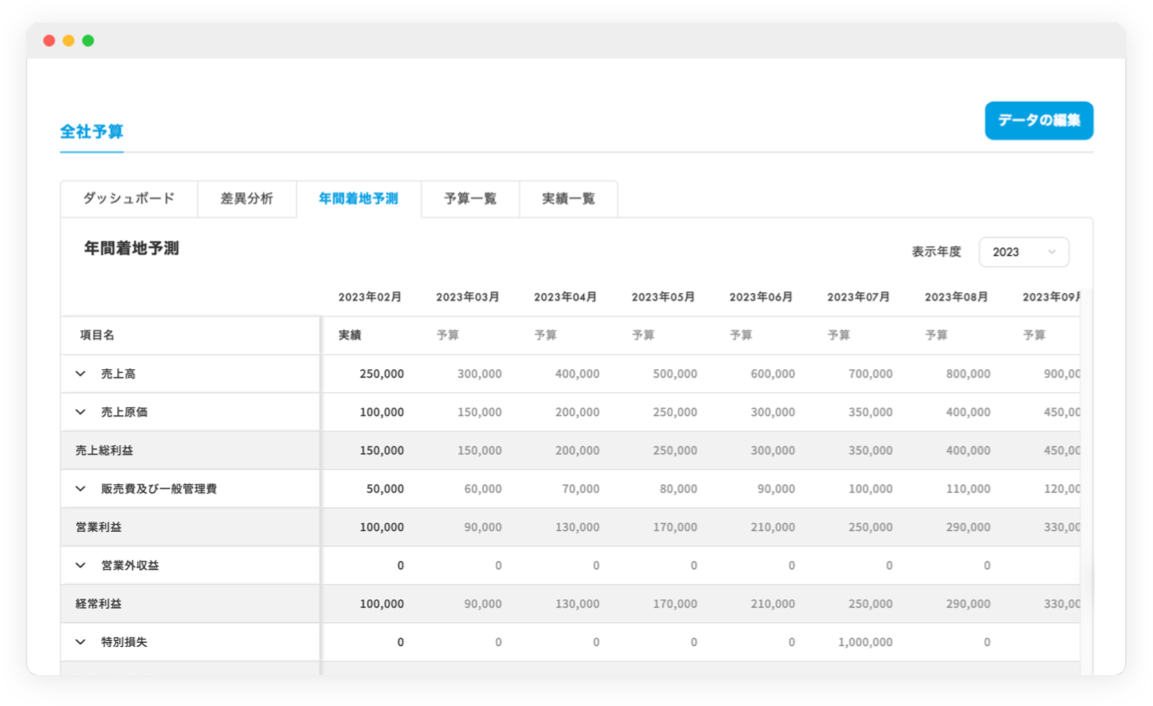
Task: Open the 全社予算 heading tab
Action: [91, 132]
